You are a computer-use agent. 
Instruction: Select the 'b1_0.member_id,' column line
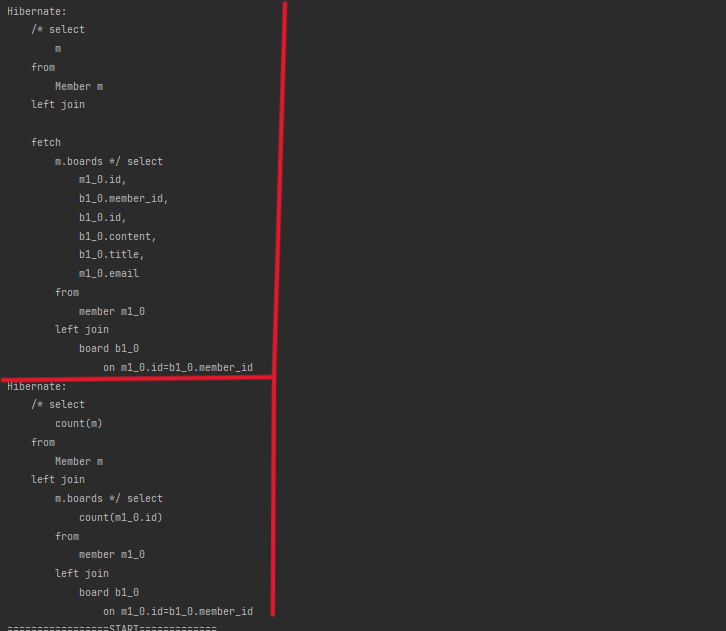[x=124, y=198]
